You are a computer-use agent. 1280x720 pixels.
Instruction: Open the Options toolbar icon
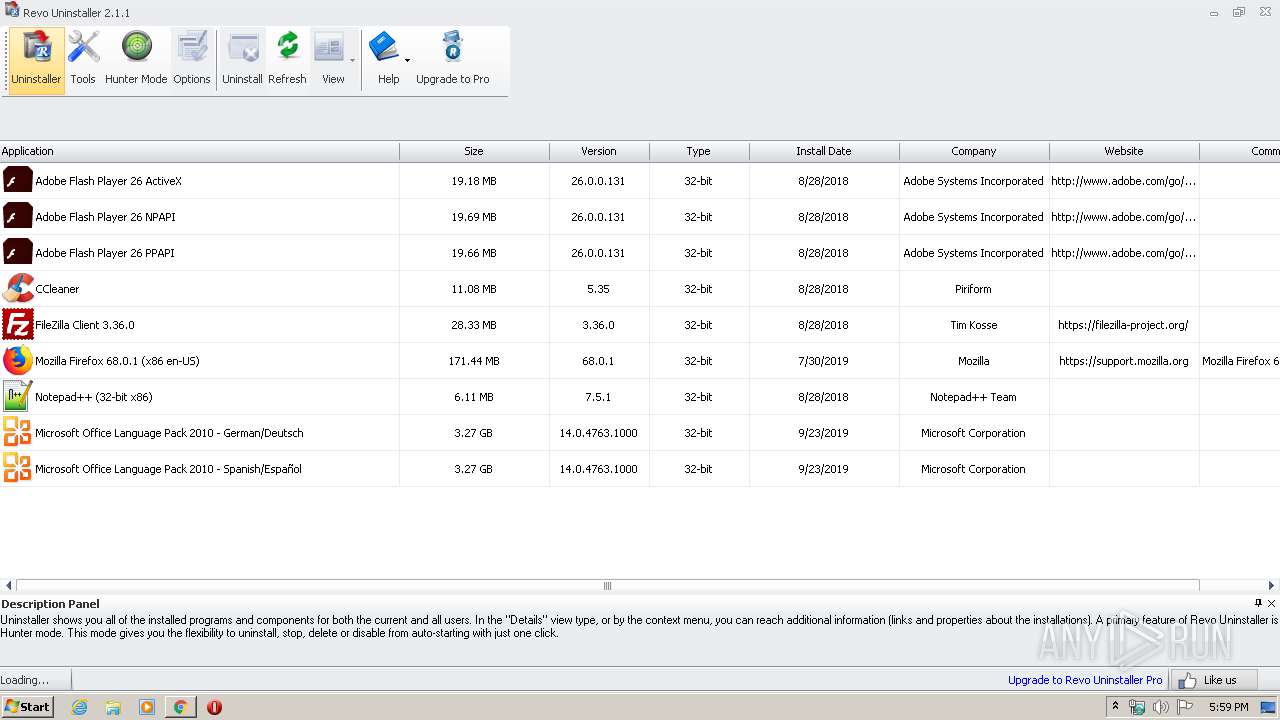tap(192, 60)
